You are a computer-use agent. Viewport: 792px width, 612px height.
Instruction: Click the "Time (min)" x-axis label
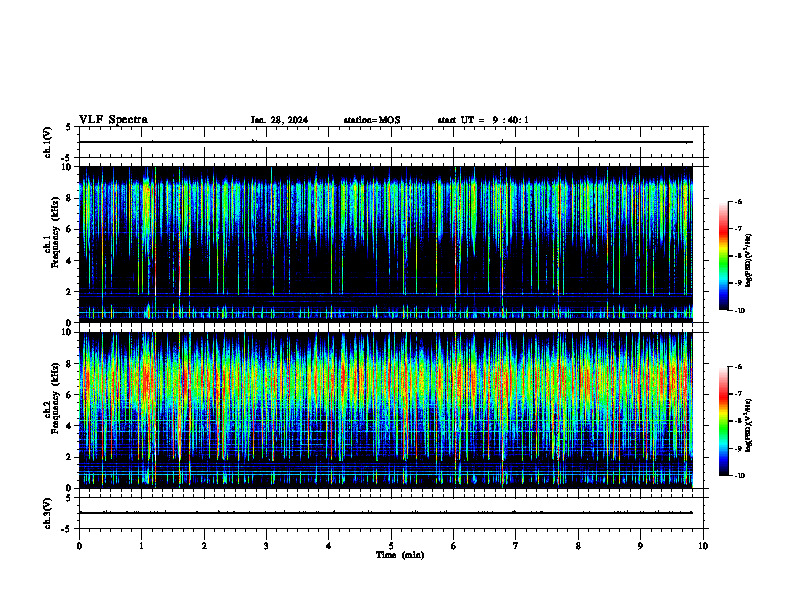click(400, 555)
